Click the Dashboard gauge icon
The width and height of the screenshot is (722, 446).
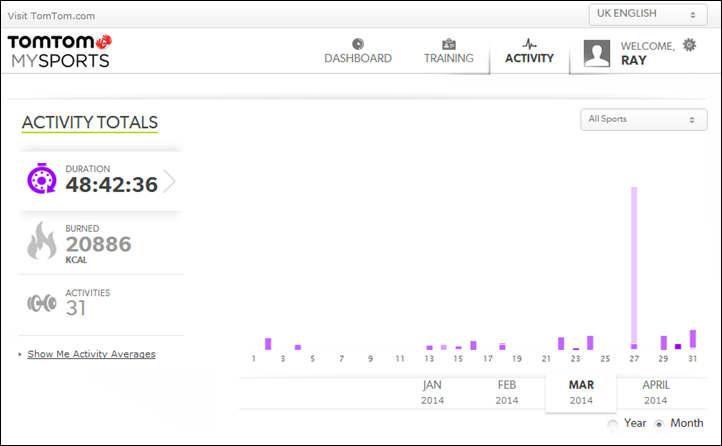[x=358, y=44]
